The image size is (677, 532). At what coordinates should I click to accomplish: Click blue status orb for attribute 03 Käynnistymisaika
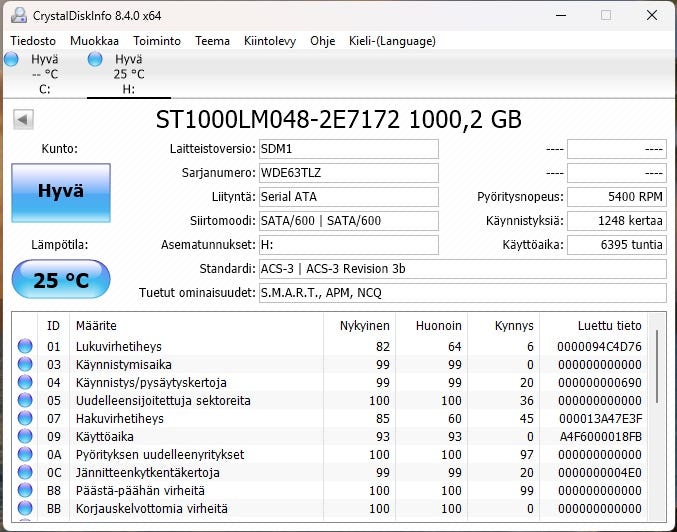(x=25, y=364)
